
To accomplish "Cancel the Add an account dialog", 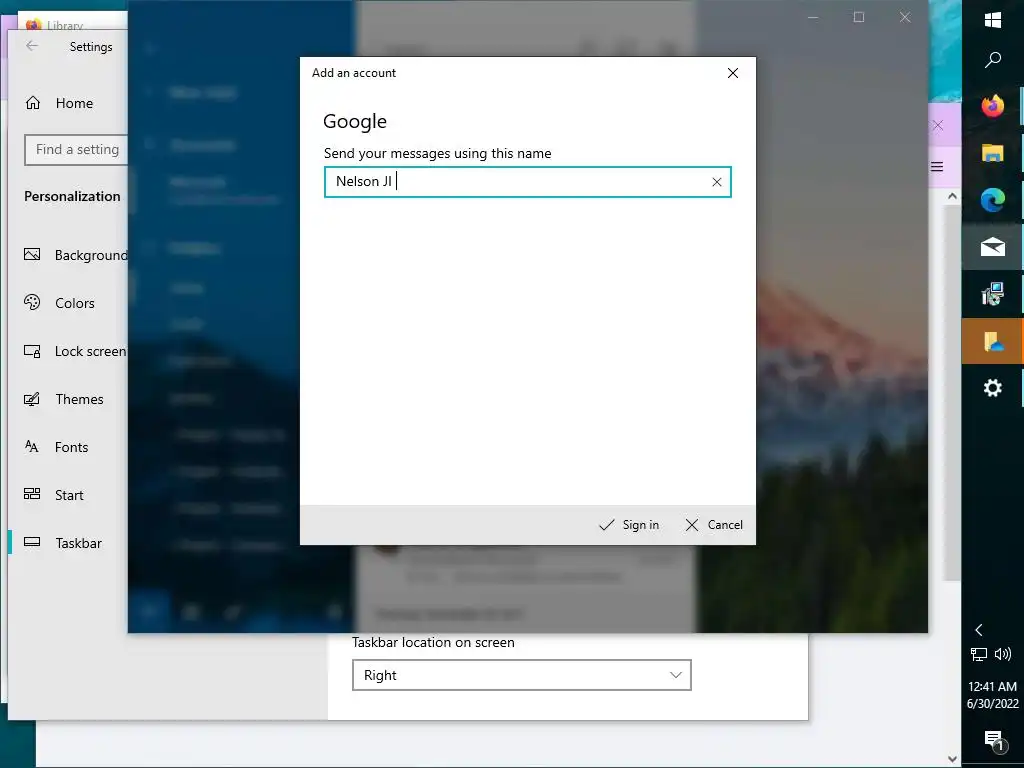I will pos(714,525).
